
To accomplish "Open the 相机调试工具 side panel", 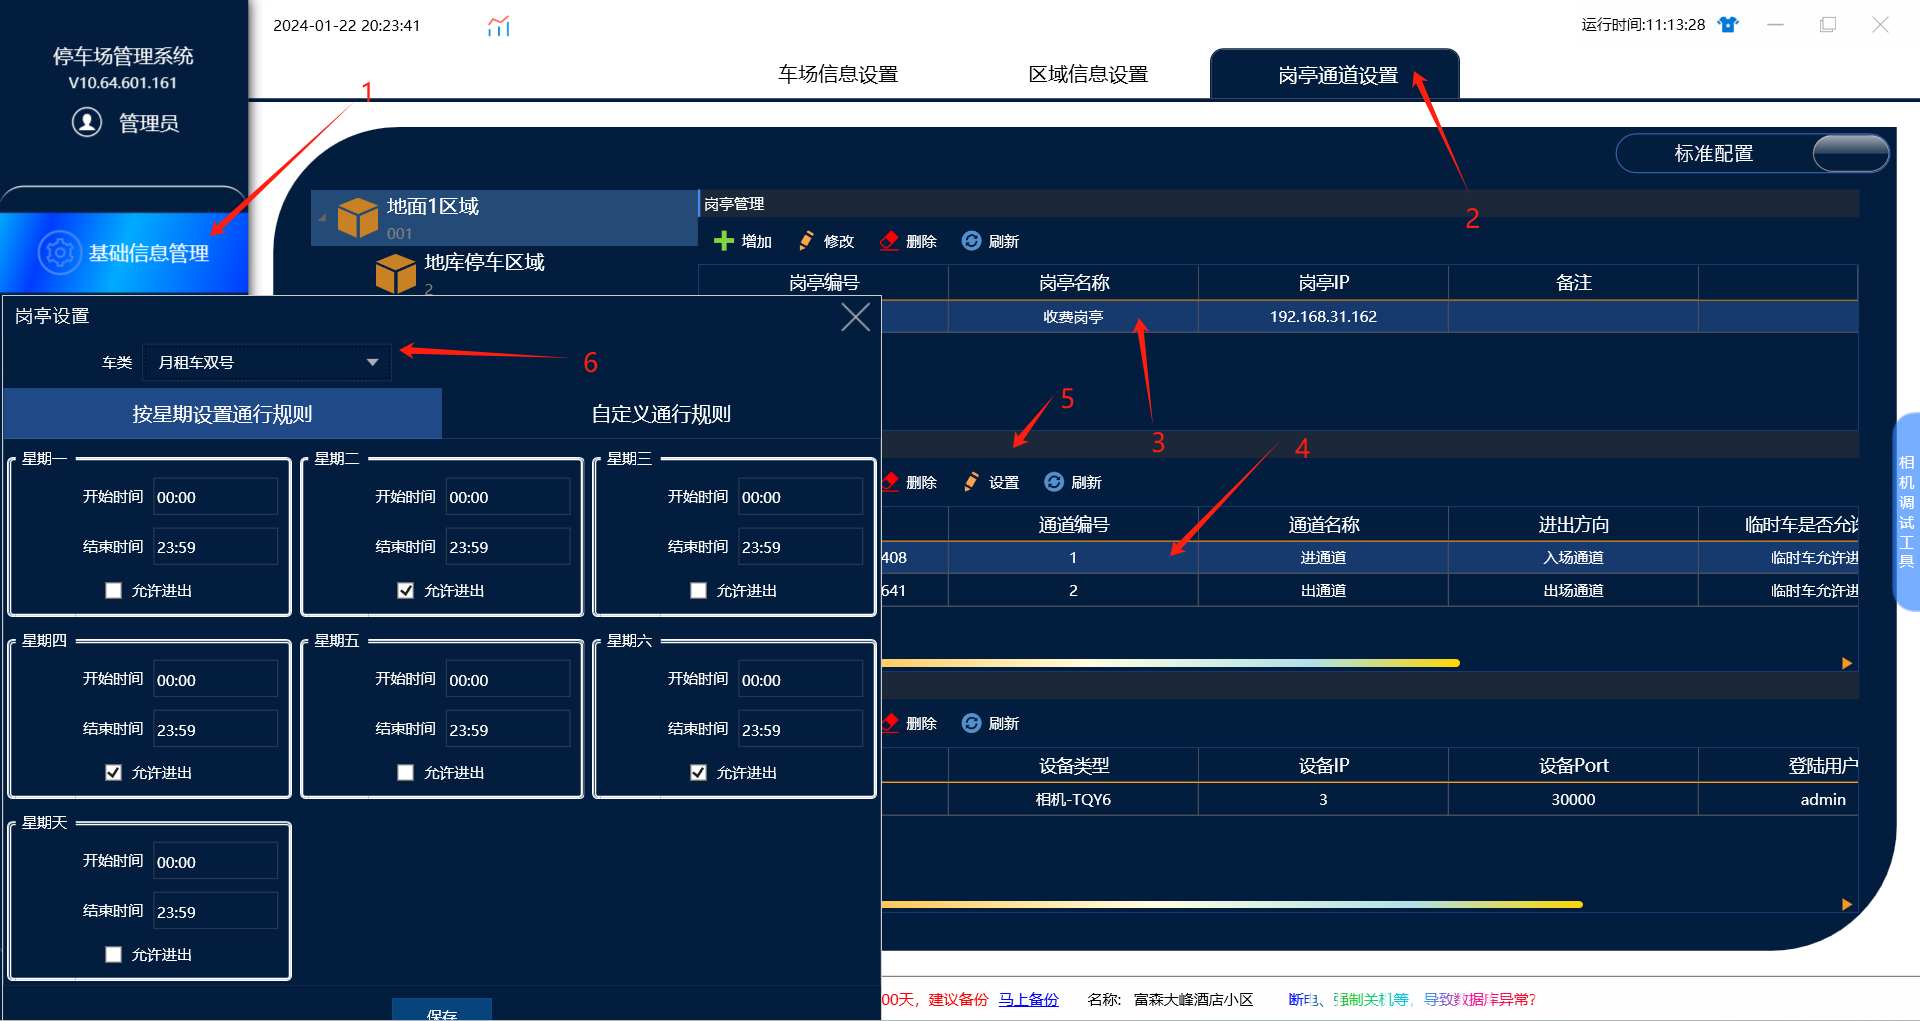I will 1906,511.
